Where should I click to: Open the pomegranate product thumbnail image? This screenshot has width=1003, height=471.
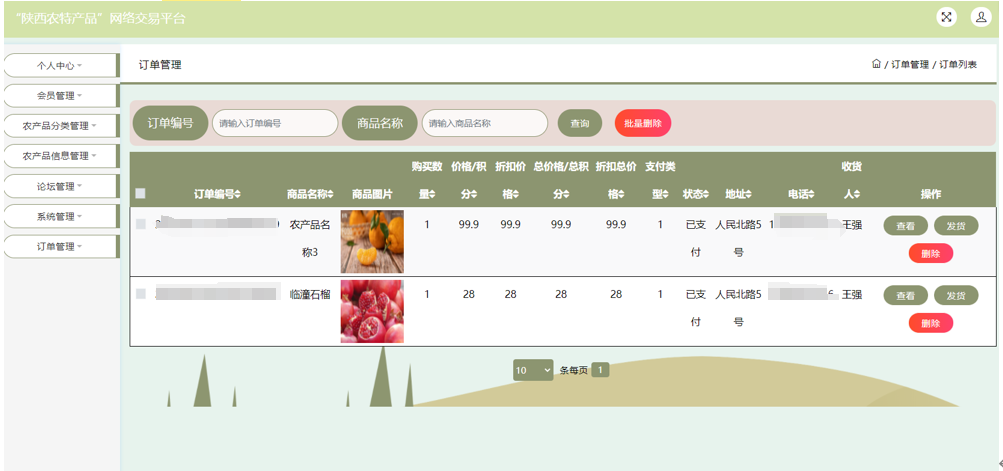372,311
